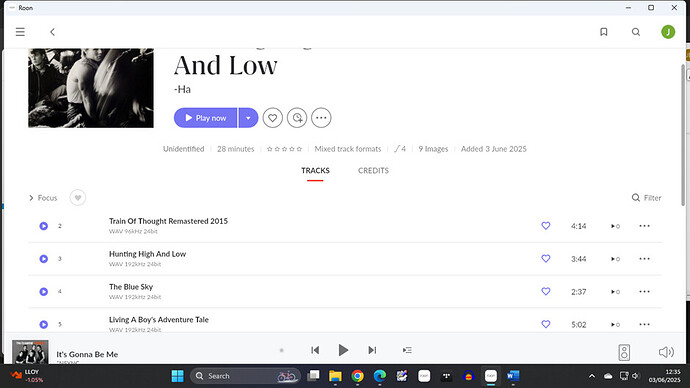Toggle the favorites heart filter next to Focus
Screen dimensions: 690x388
click(x=78, y=198)
